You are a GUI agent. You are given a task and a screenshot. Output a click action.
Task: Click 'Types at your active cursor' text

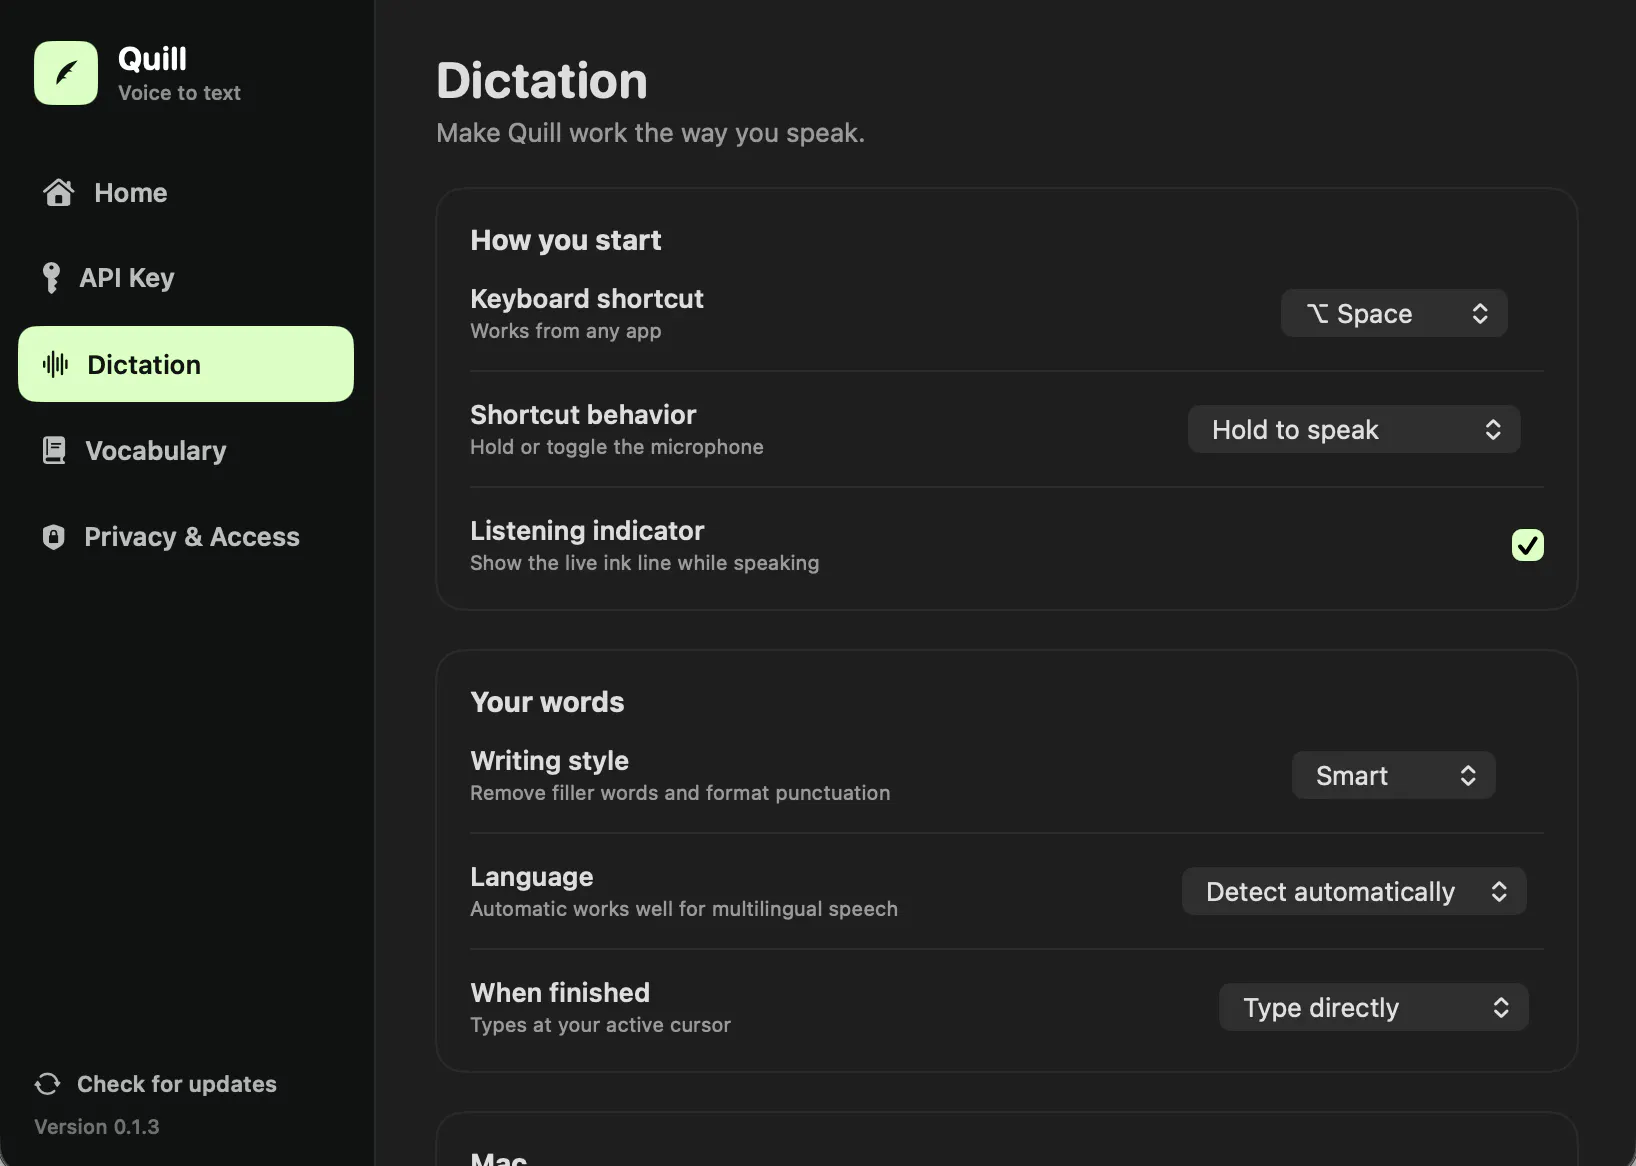coord(601,1025)
